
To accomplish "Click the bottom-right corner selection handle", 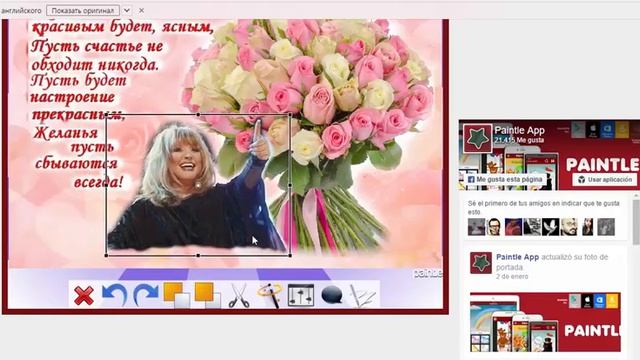I will [290, 256].
